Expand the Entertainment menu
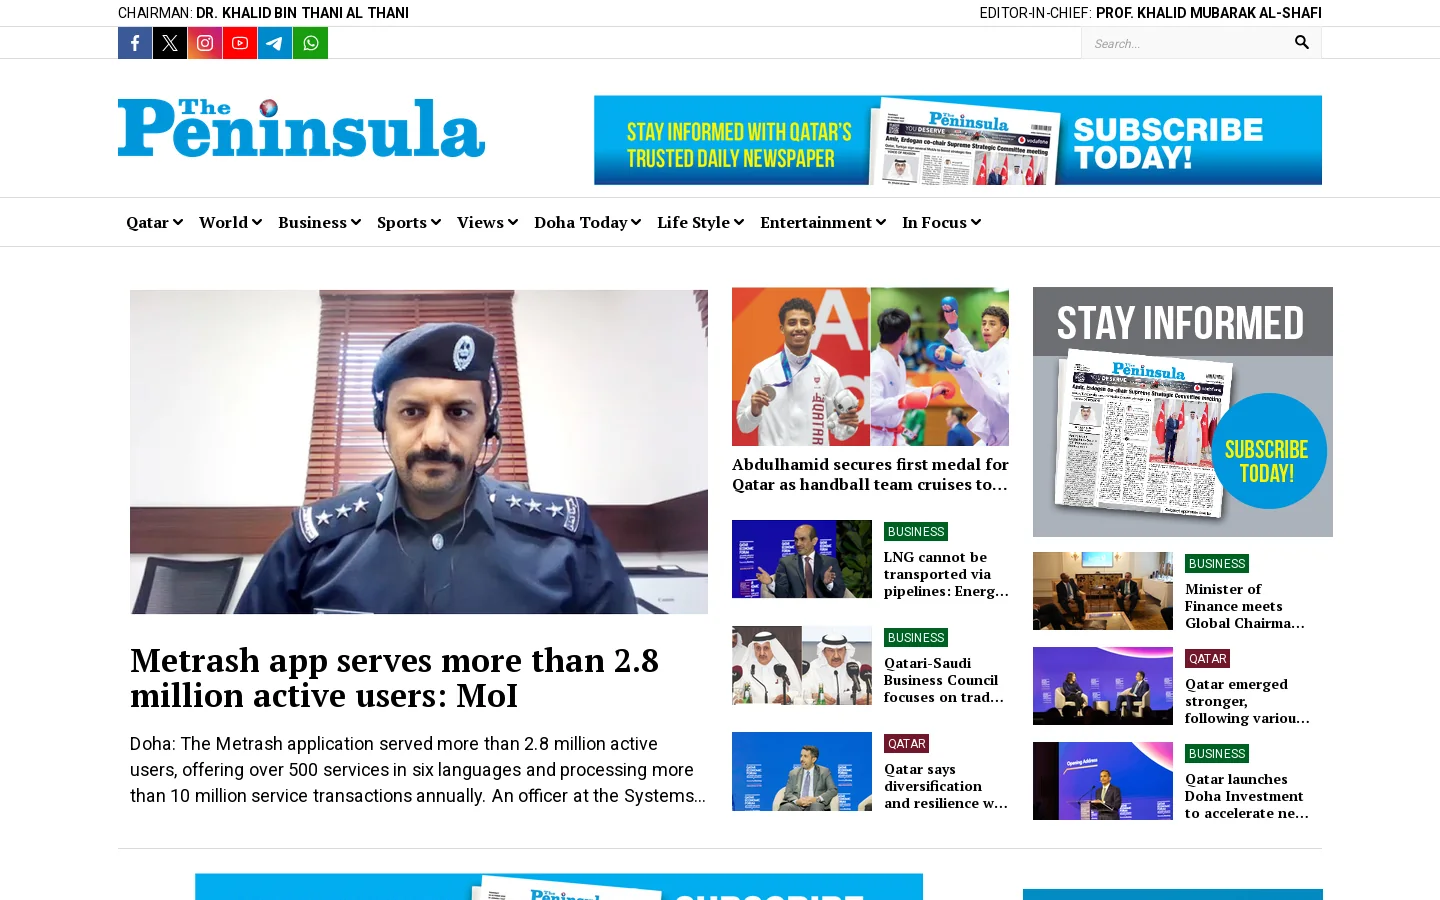 [823, 222]
